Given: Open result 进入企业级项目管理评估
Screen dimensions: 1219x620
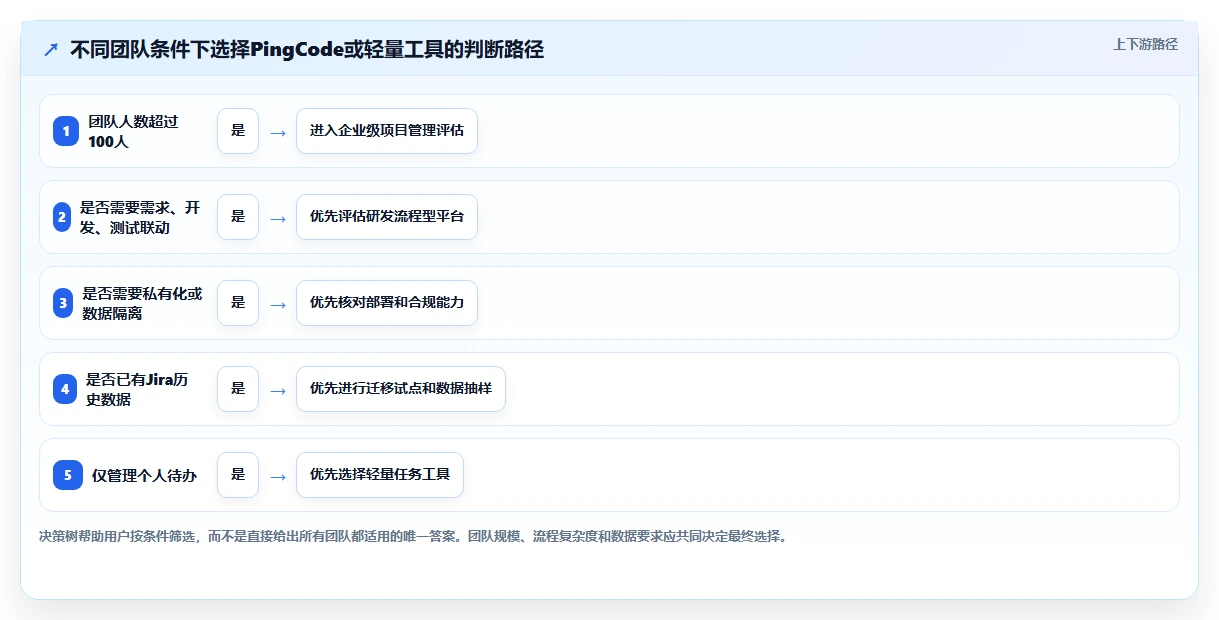Looking at the screenshot, I should 387,131.
